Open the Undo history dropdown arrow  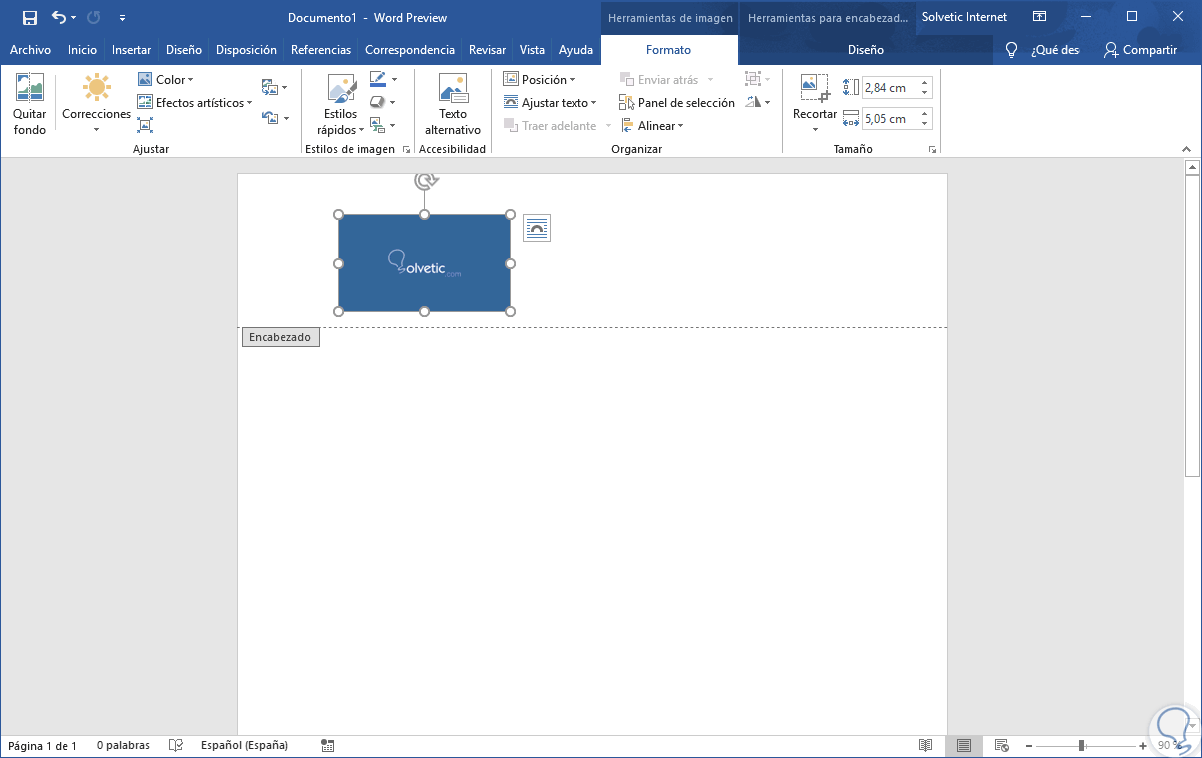[74, 17]
